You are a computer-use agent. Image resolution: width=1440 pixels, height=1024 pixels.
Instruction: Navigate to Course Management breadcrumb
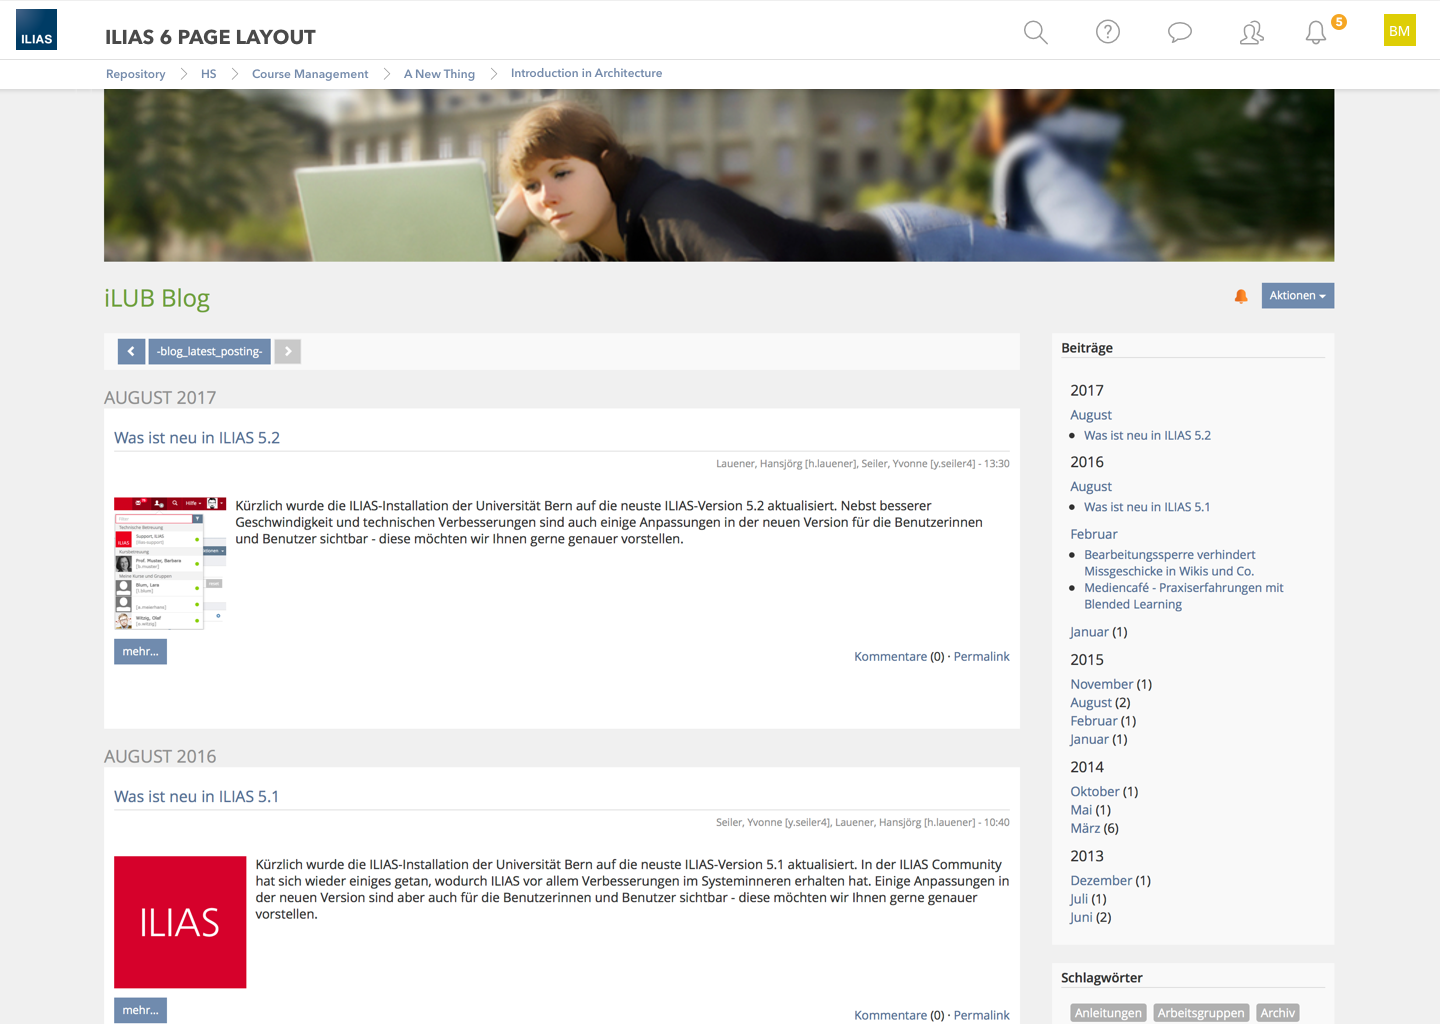[x=310, y=74]
